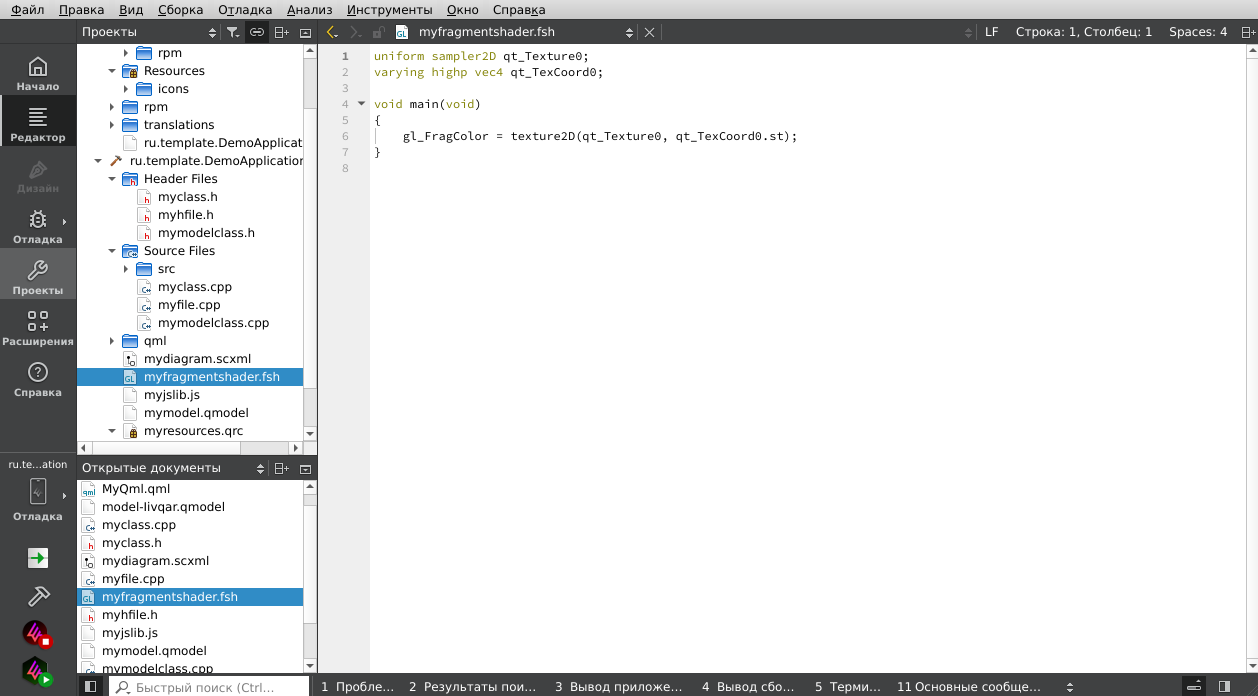Viewport: 1258px width, 696px height.
Task: Open the Открытые документы panel dropdown
Action: [x=261, y=468]
